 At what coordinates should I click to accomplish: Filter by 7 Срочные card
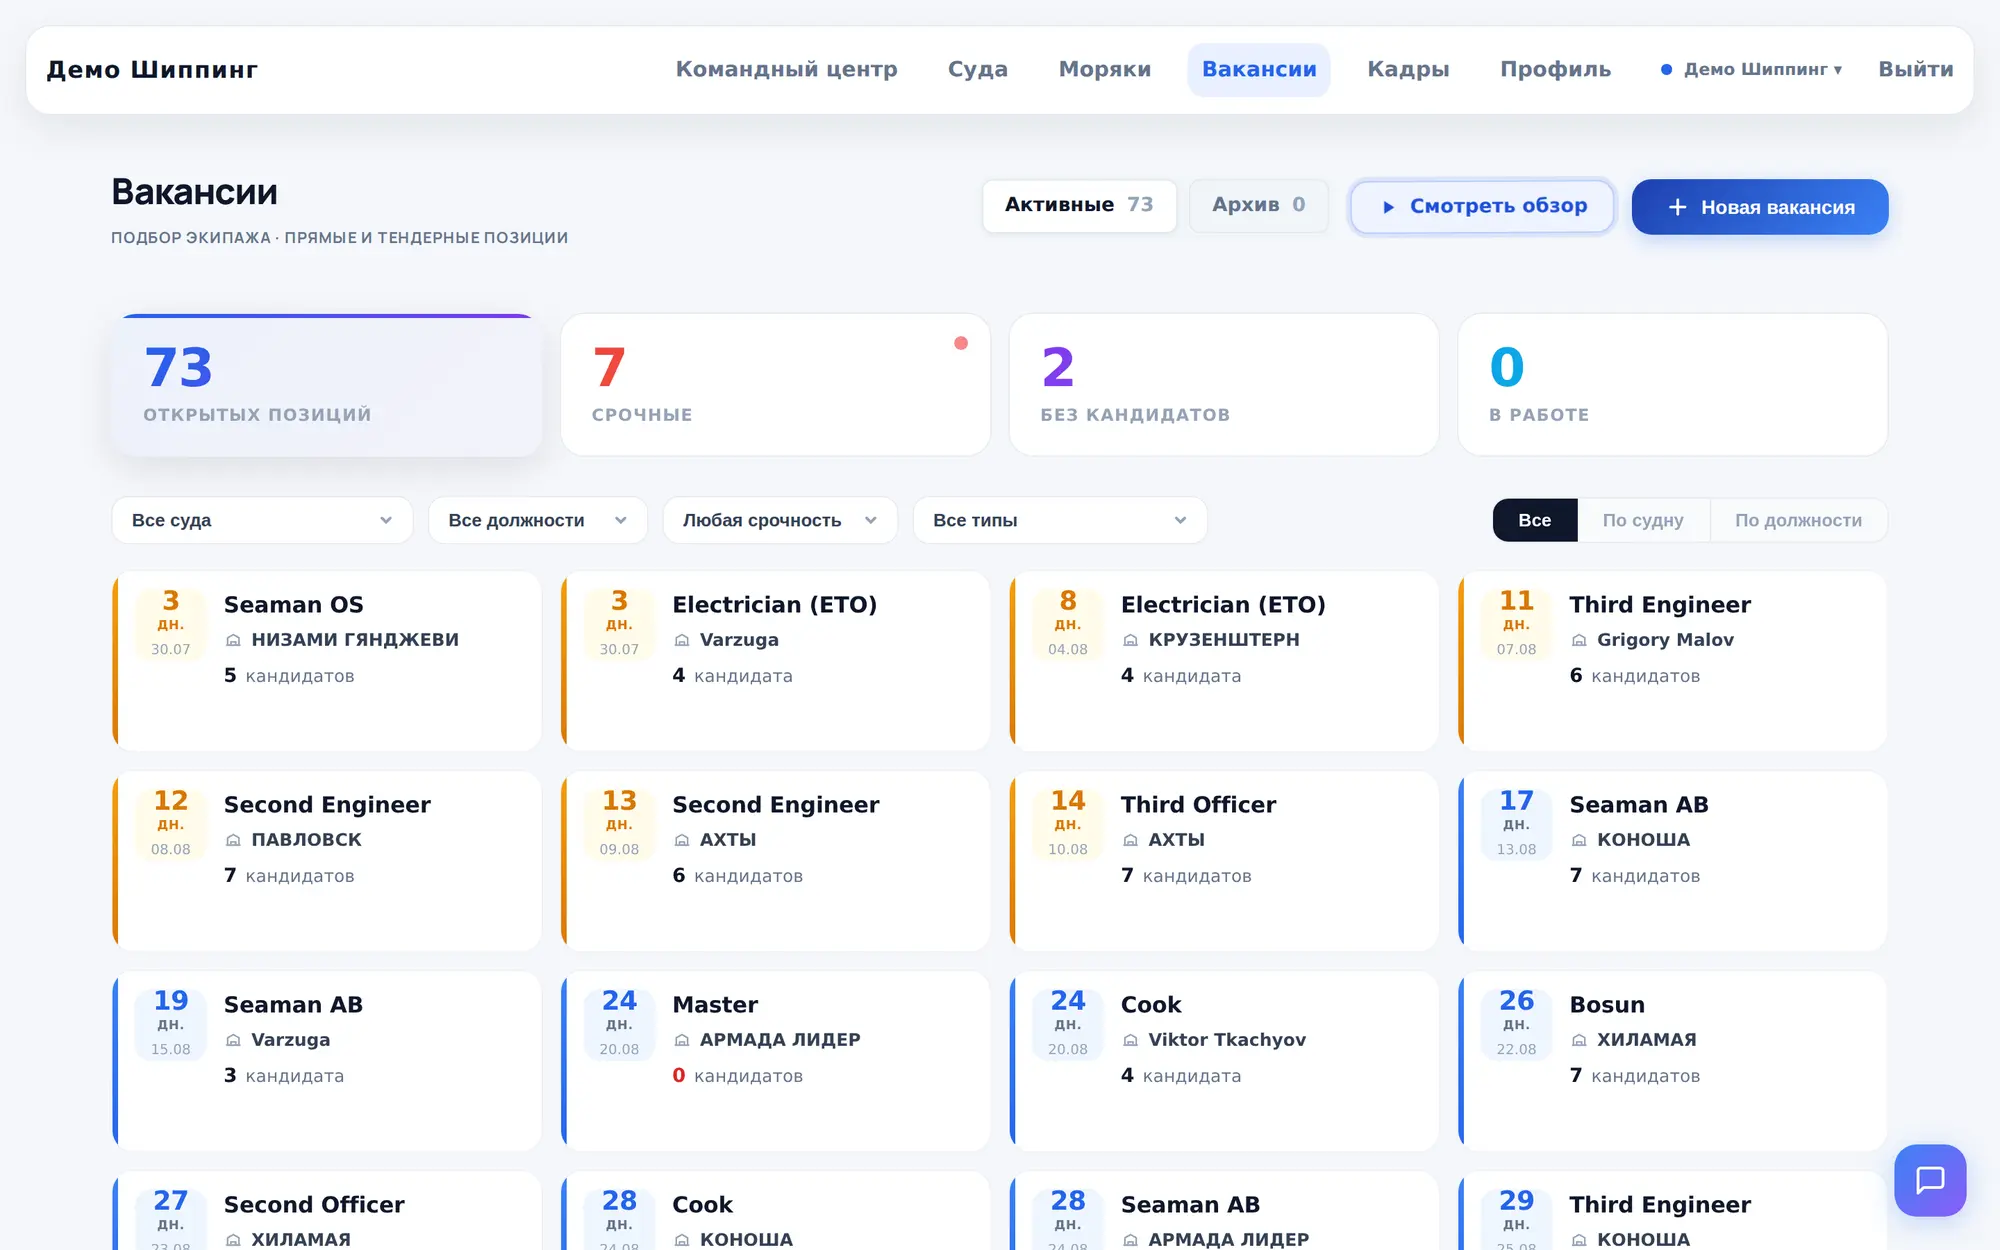[776, 385]
